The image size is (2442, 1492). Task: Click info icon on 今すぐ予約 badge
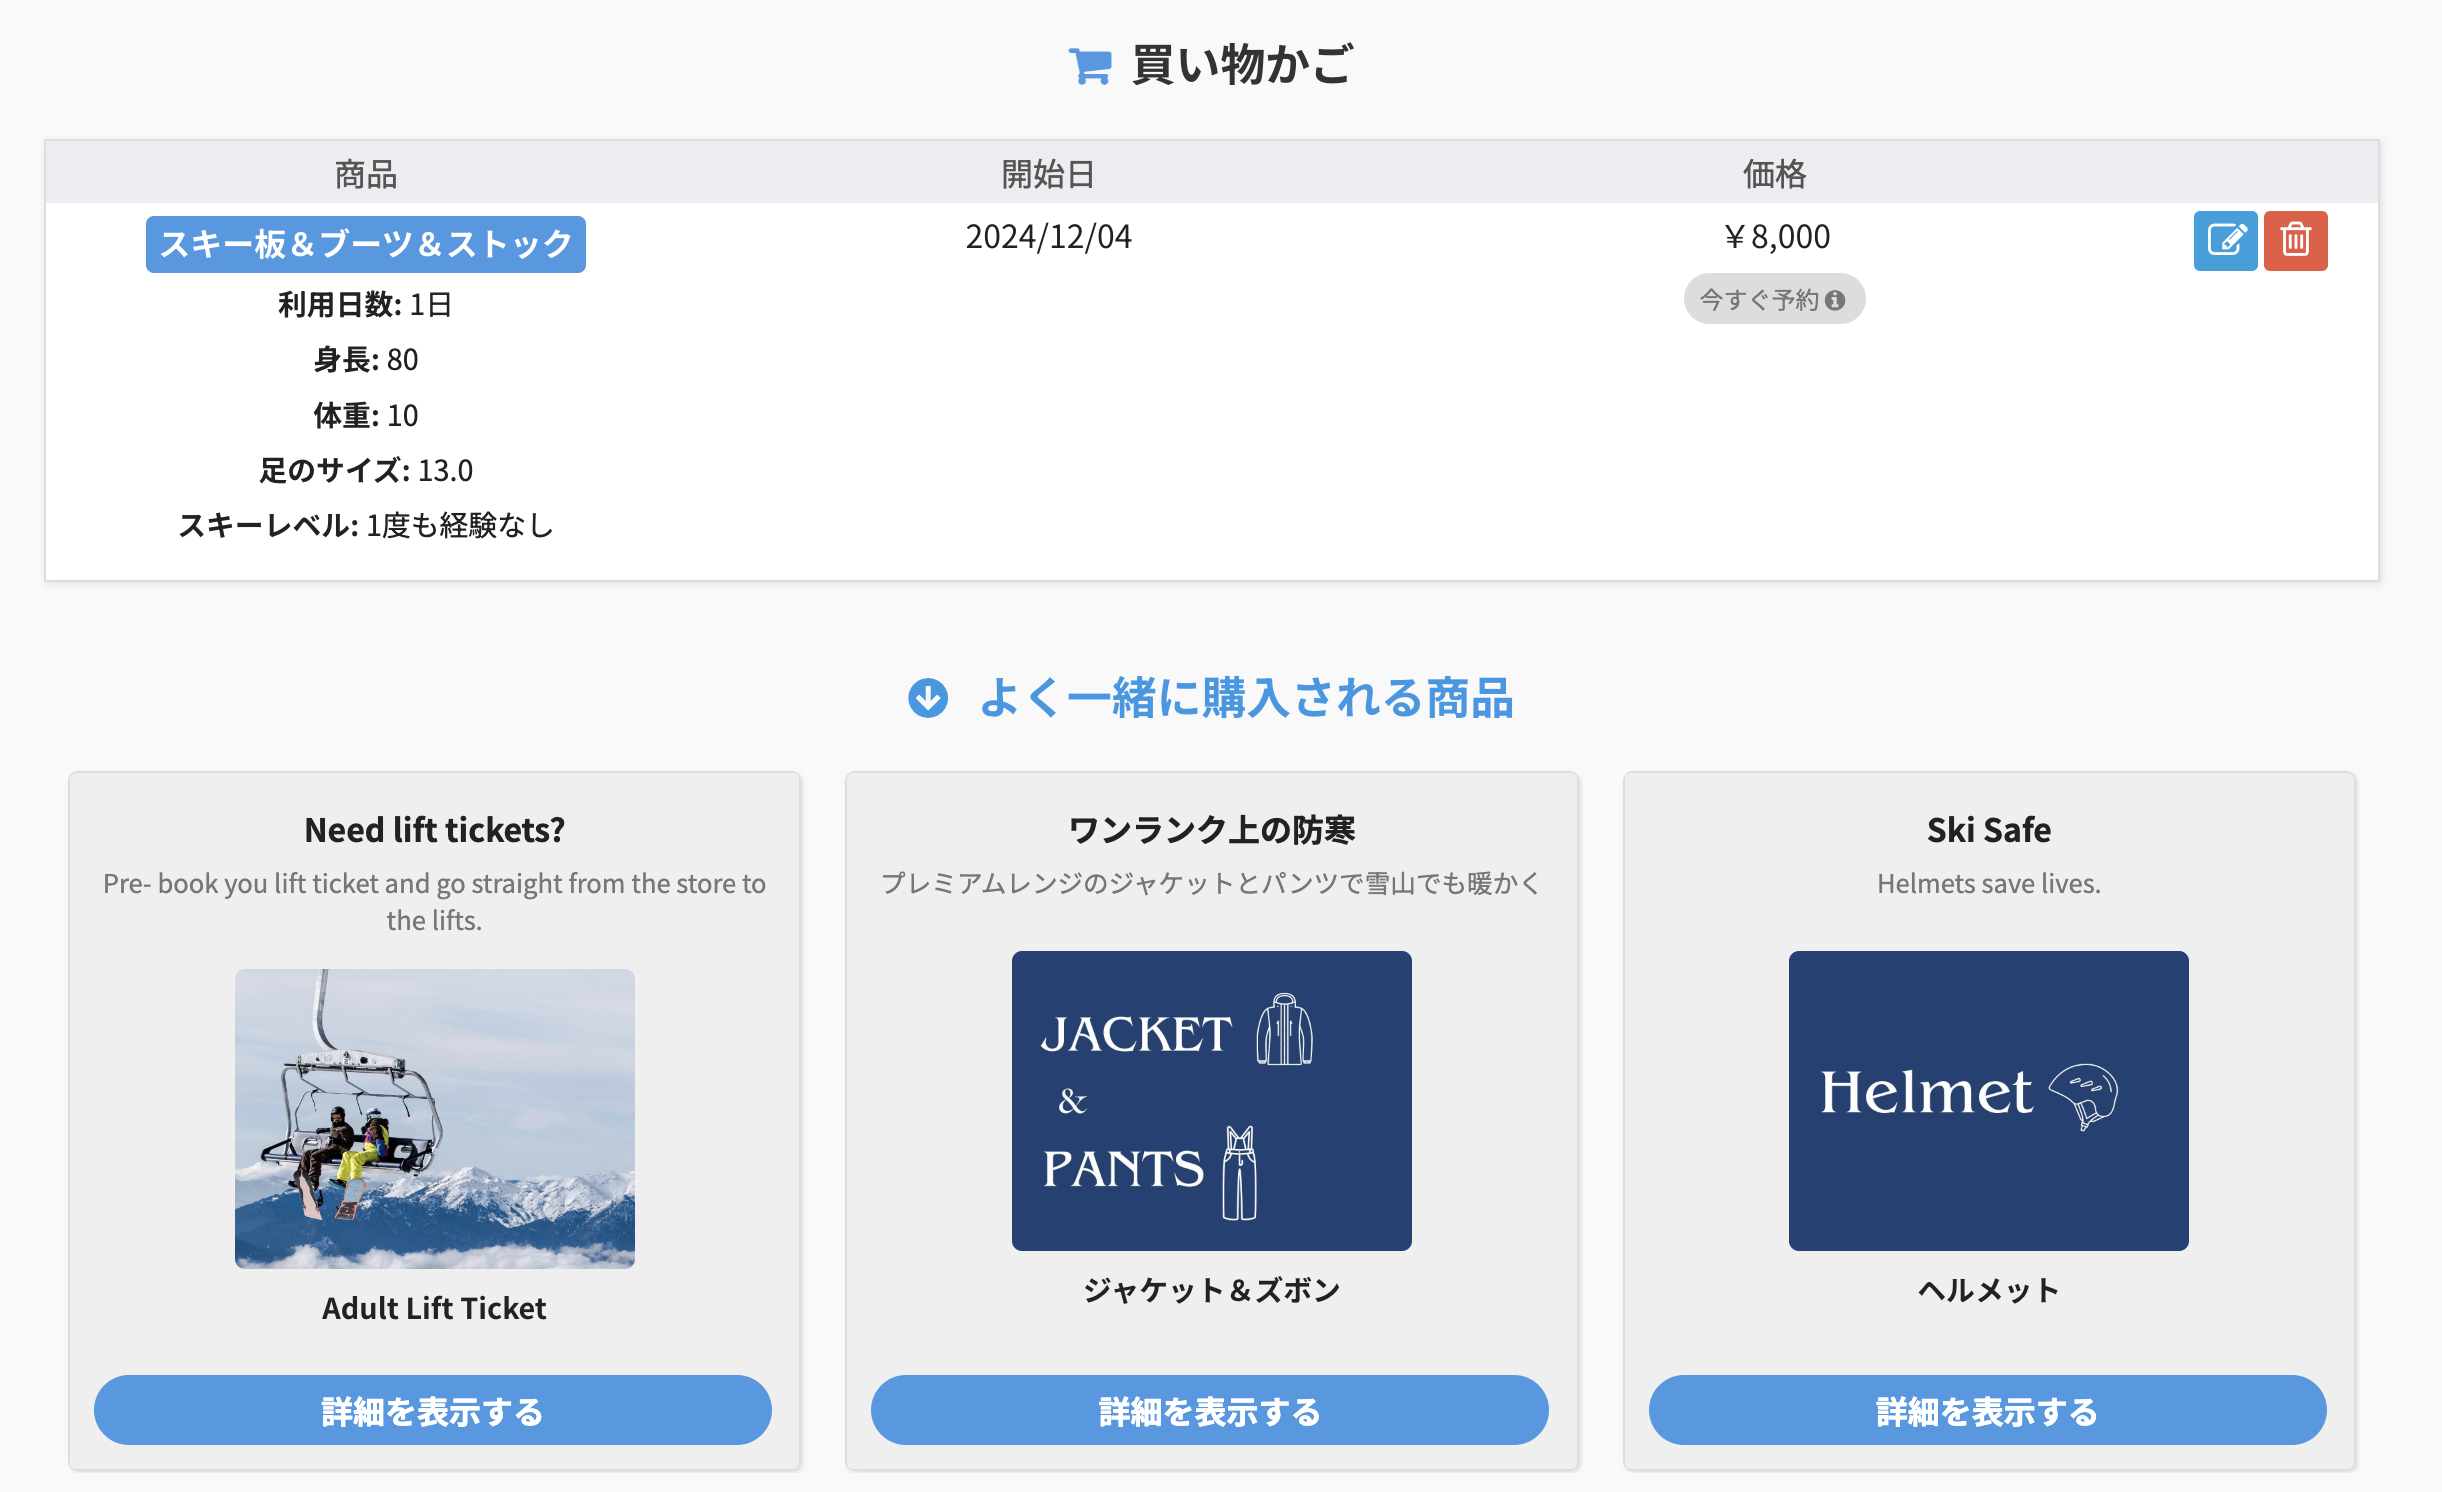[1835, 300]
